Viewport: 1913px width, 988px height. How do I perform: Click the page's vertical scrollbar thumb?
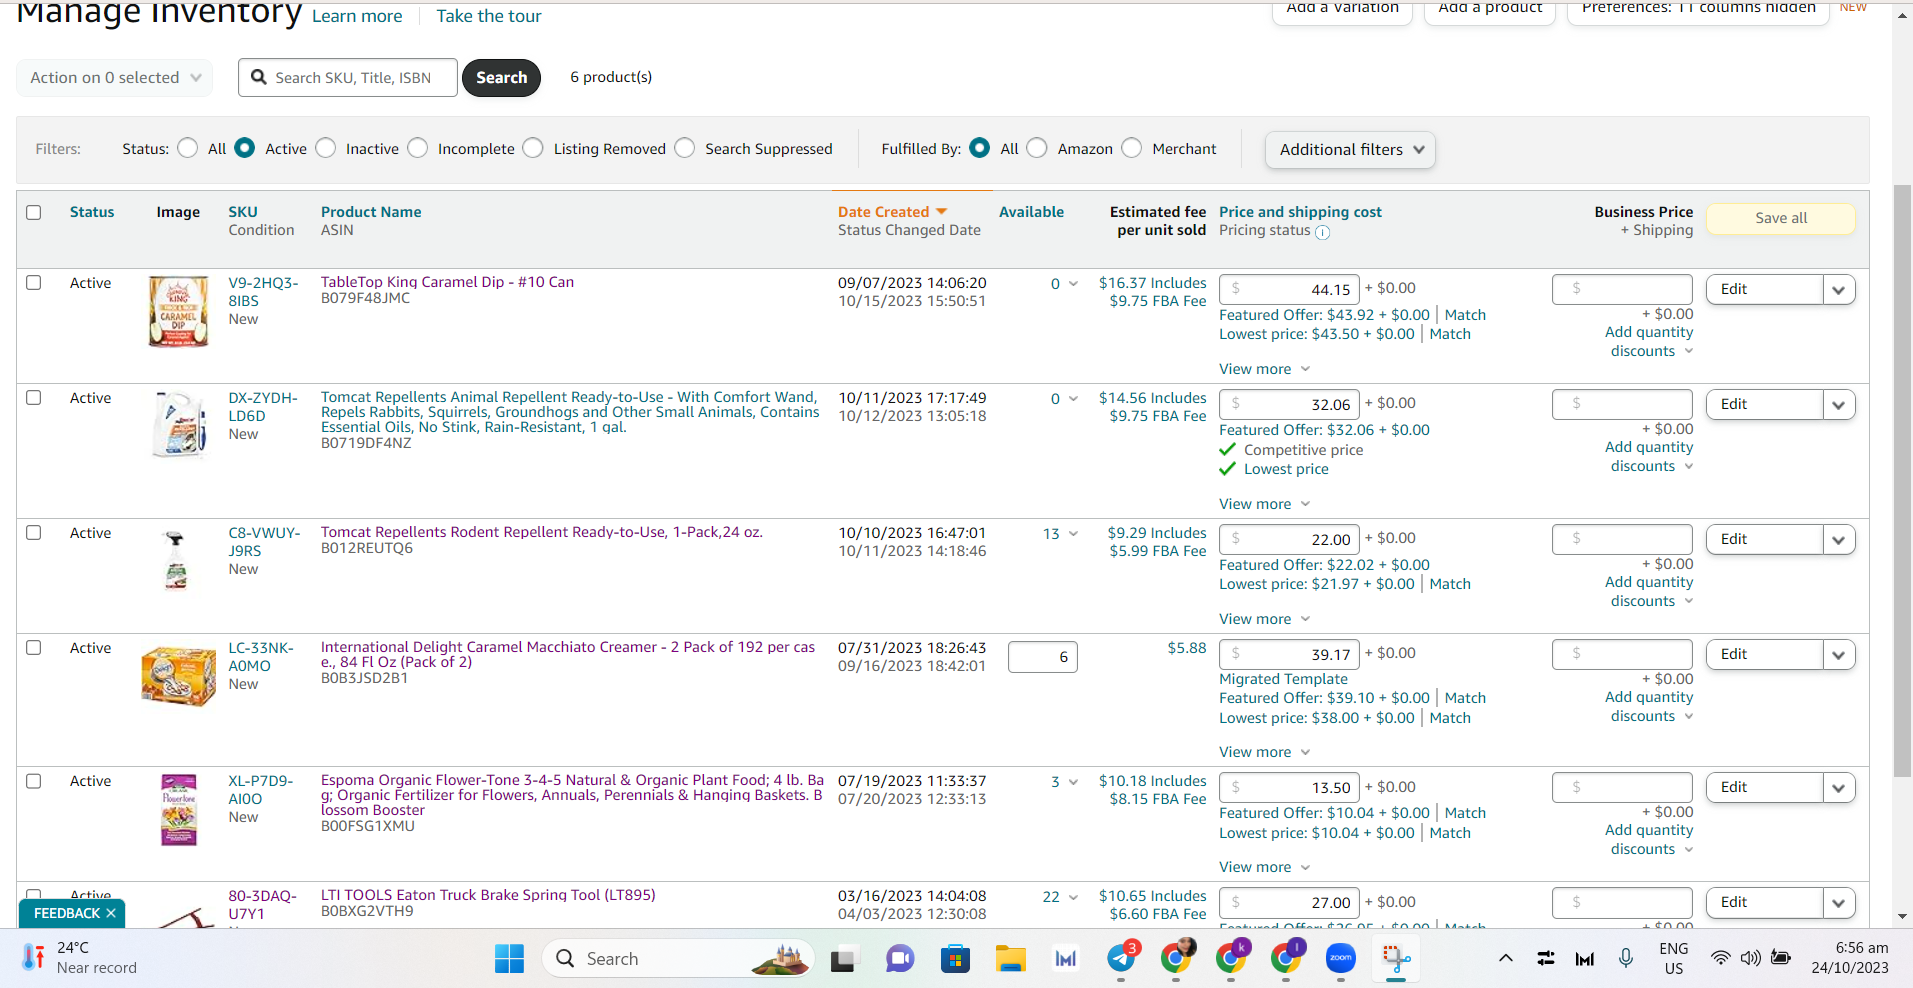coord(1903,480)
